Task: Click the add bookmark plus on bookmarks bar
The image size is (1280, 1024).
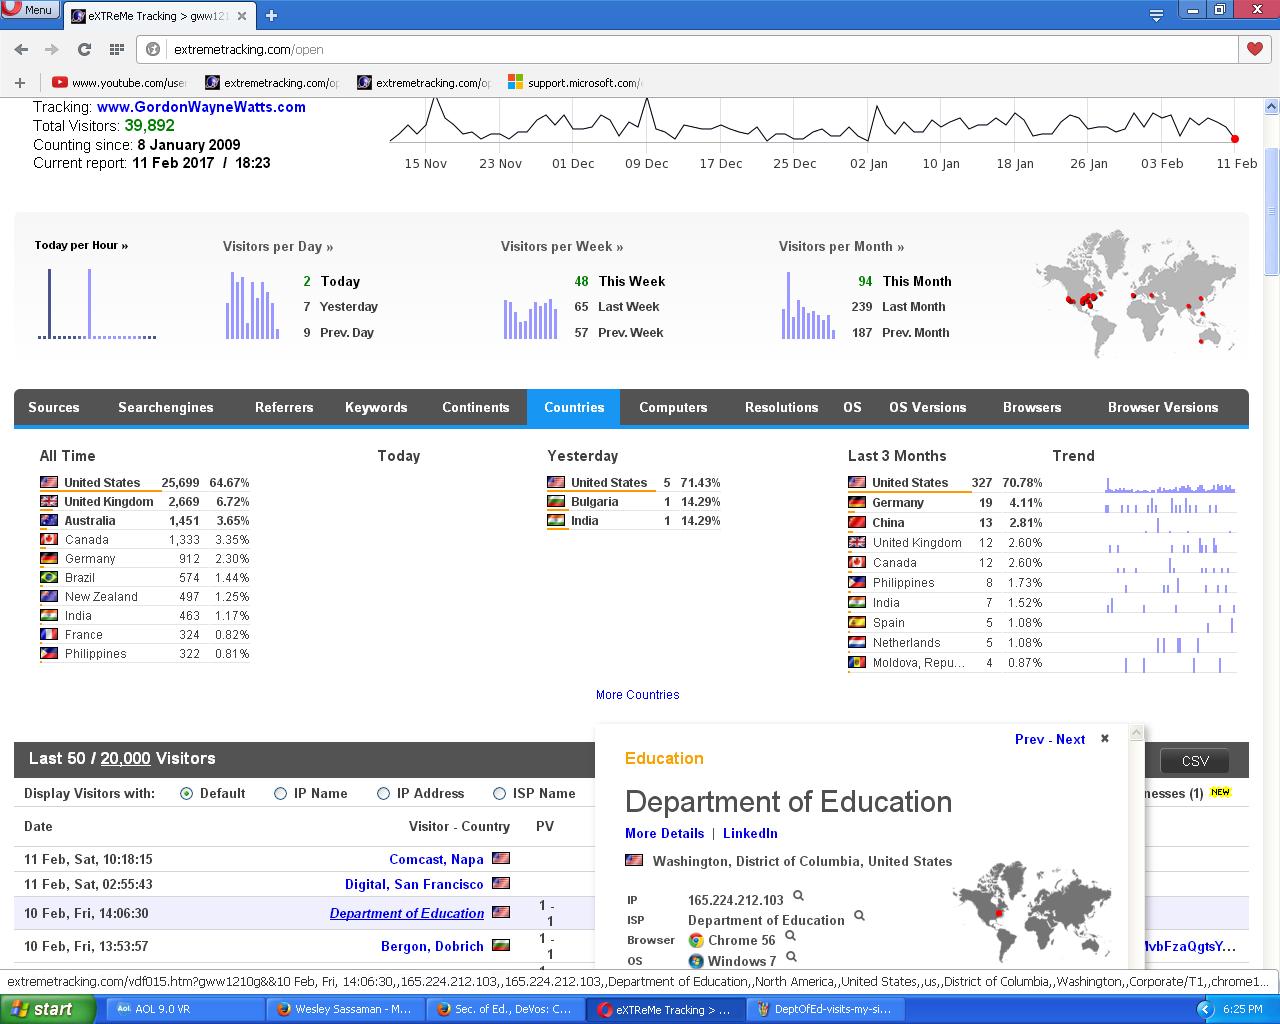Action: 19,83
